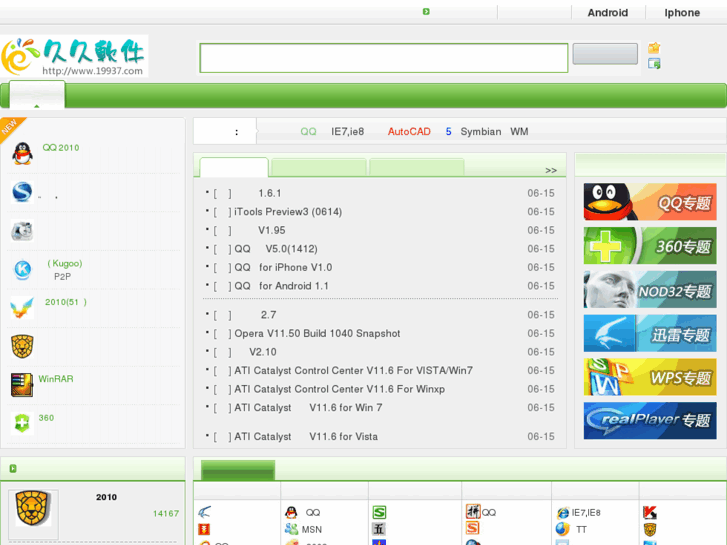Open ATI Catalyst Control Center For VISTA/Win7
The width and height of the screenshot is (727, 545).
pos(353,371)
